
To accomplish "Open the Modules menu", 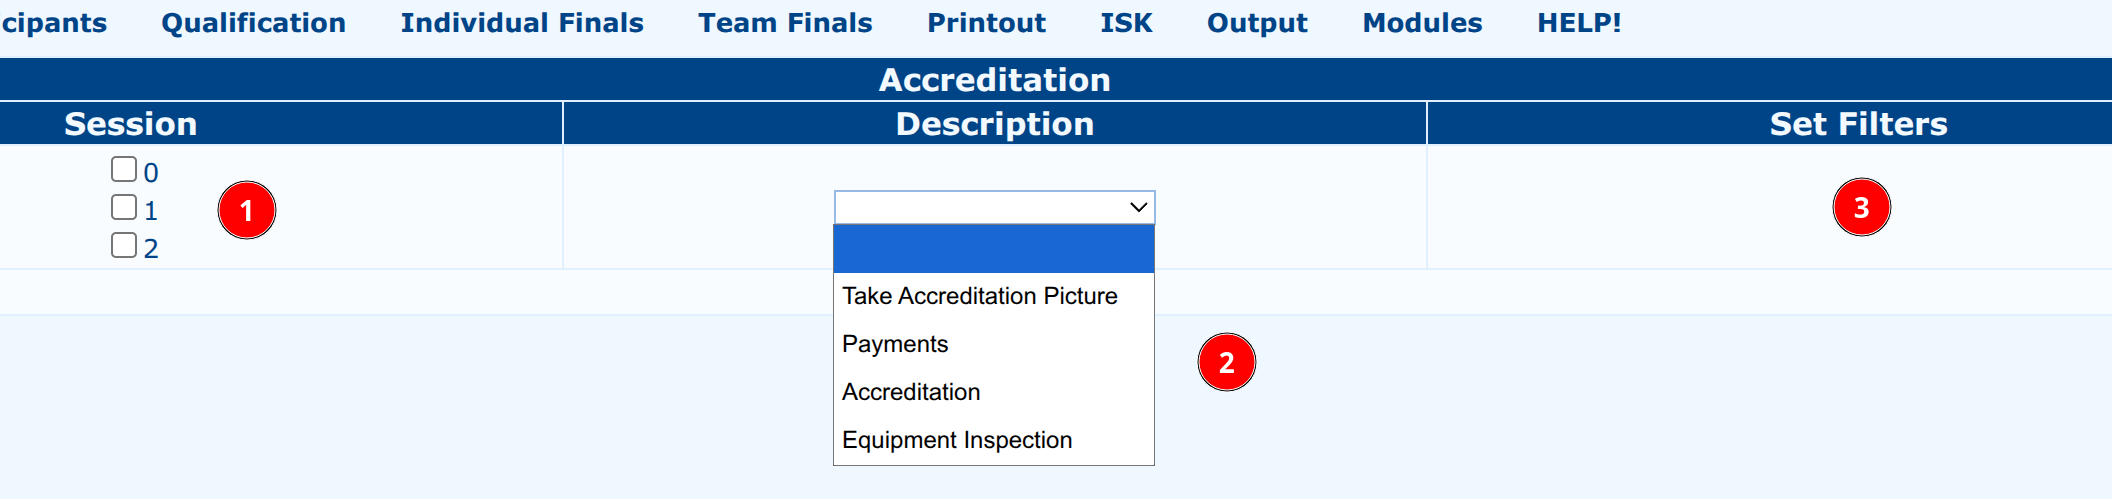I will [1422, 23].
